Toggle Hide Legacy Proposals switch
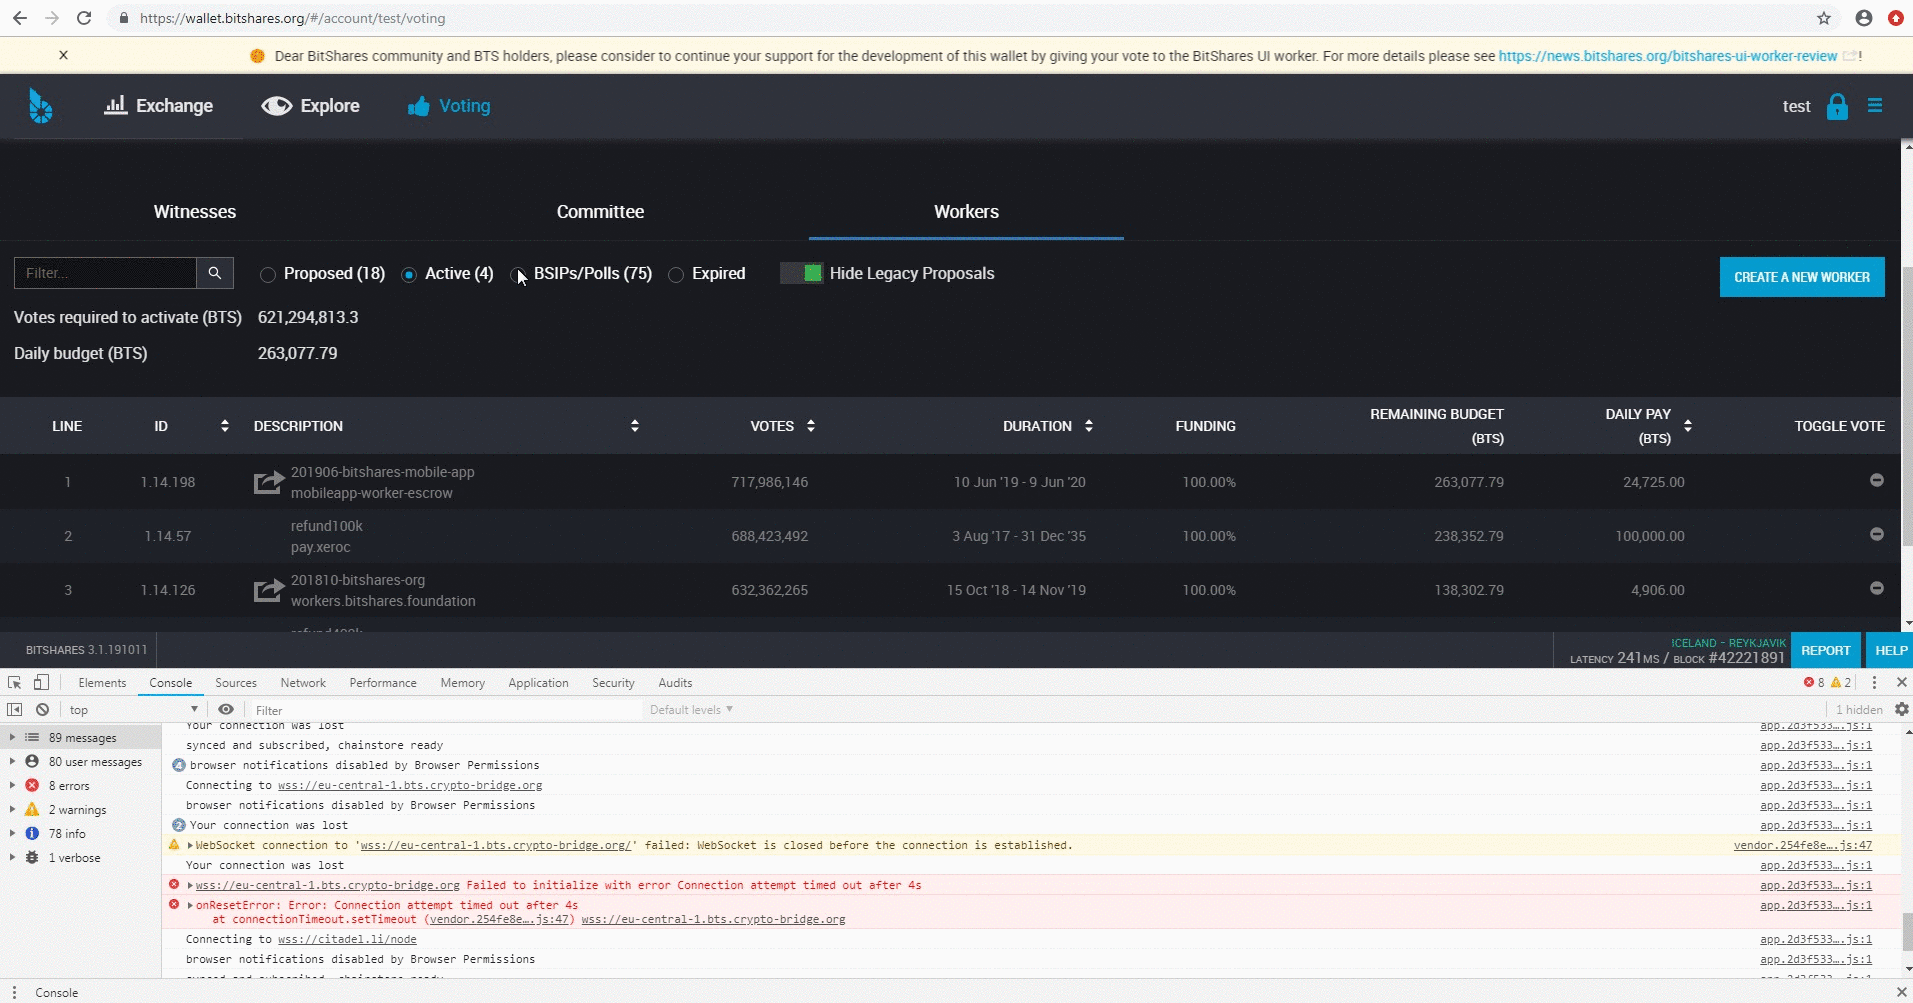The image size is (1913, 1003). tap(801, 273)
